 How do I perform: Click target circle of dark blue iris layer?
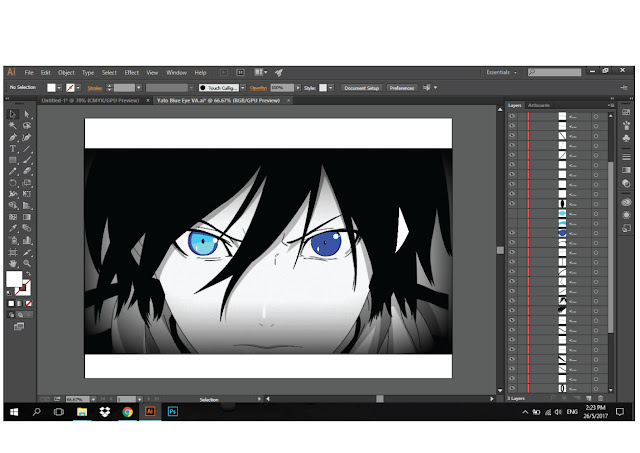(596, 233)
